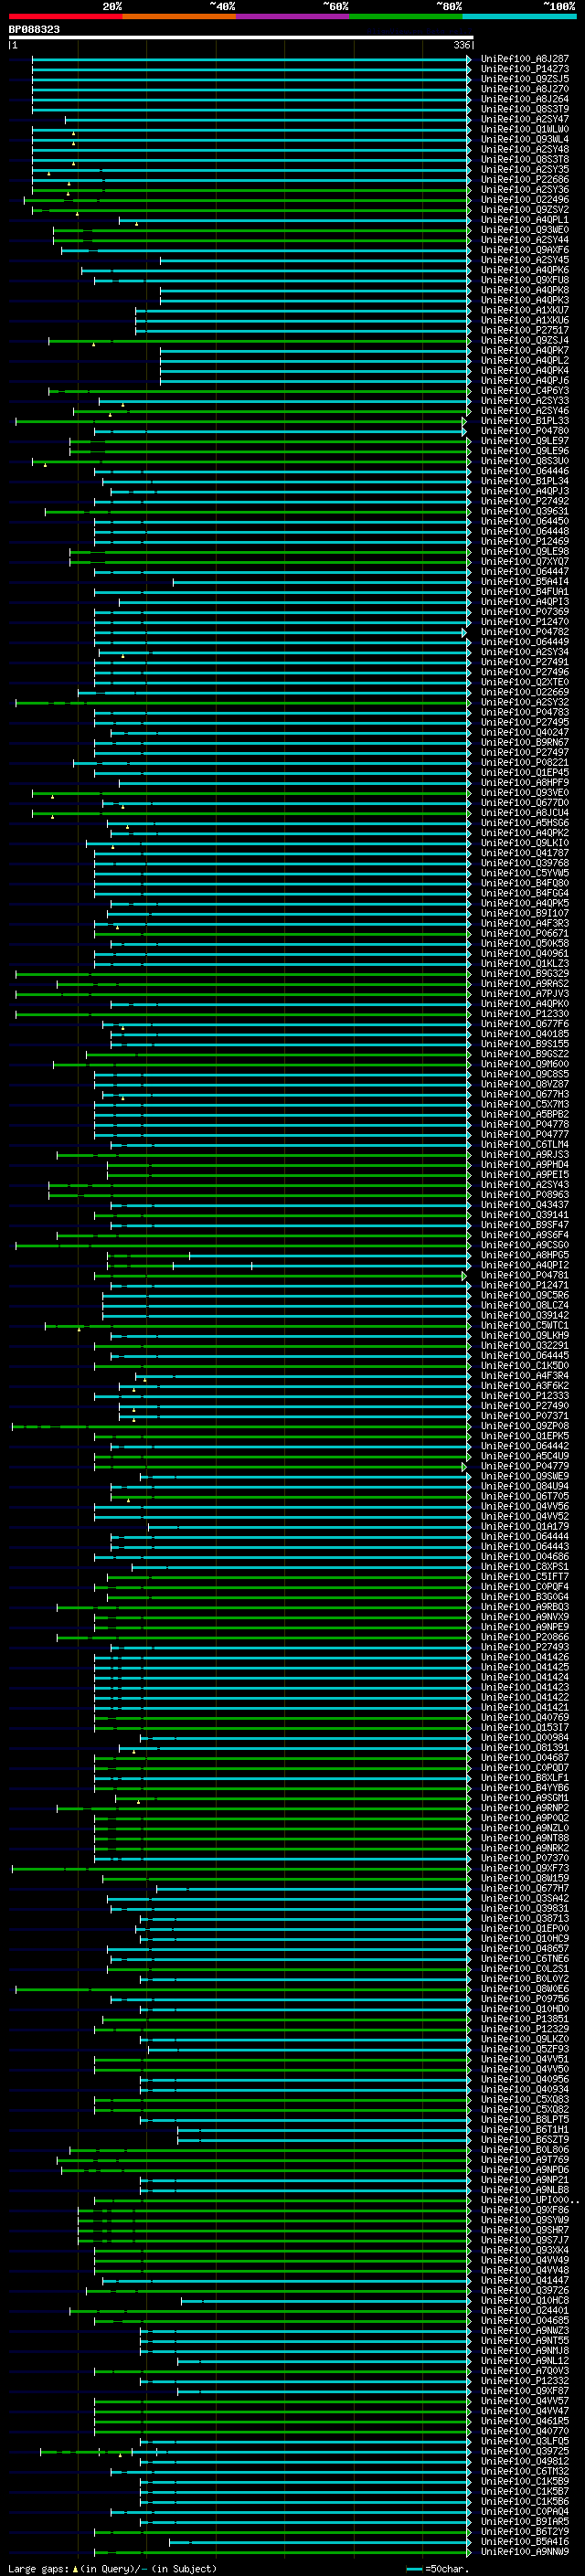Select the UniRef100_P08221 label
The image size is (585, 2576).
[525, 762]
